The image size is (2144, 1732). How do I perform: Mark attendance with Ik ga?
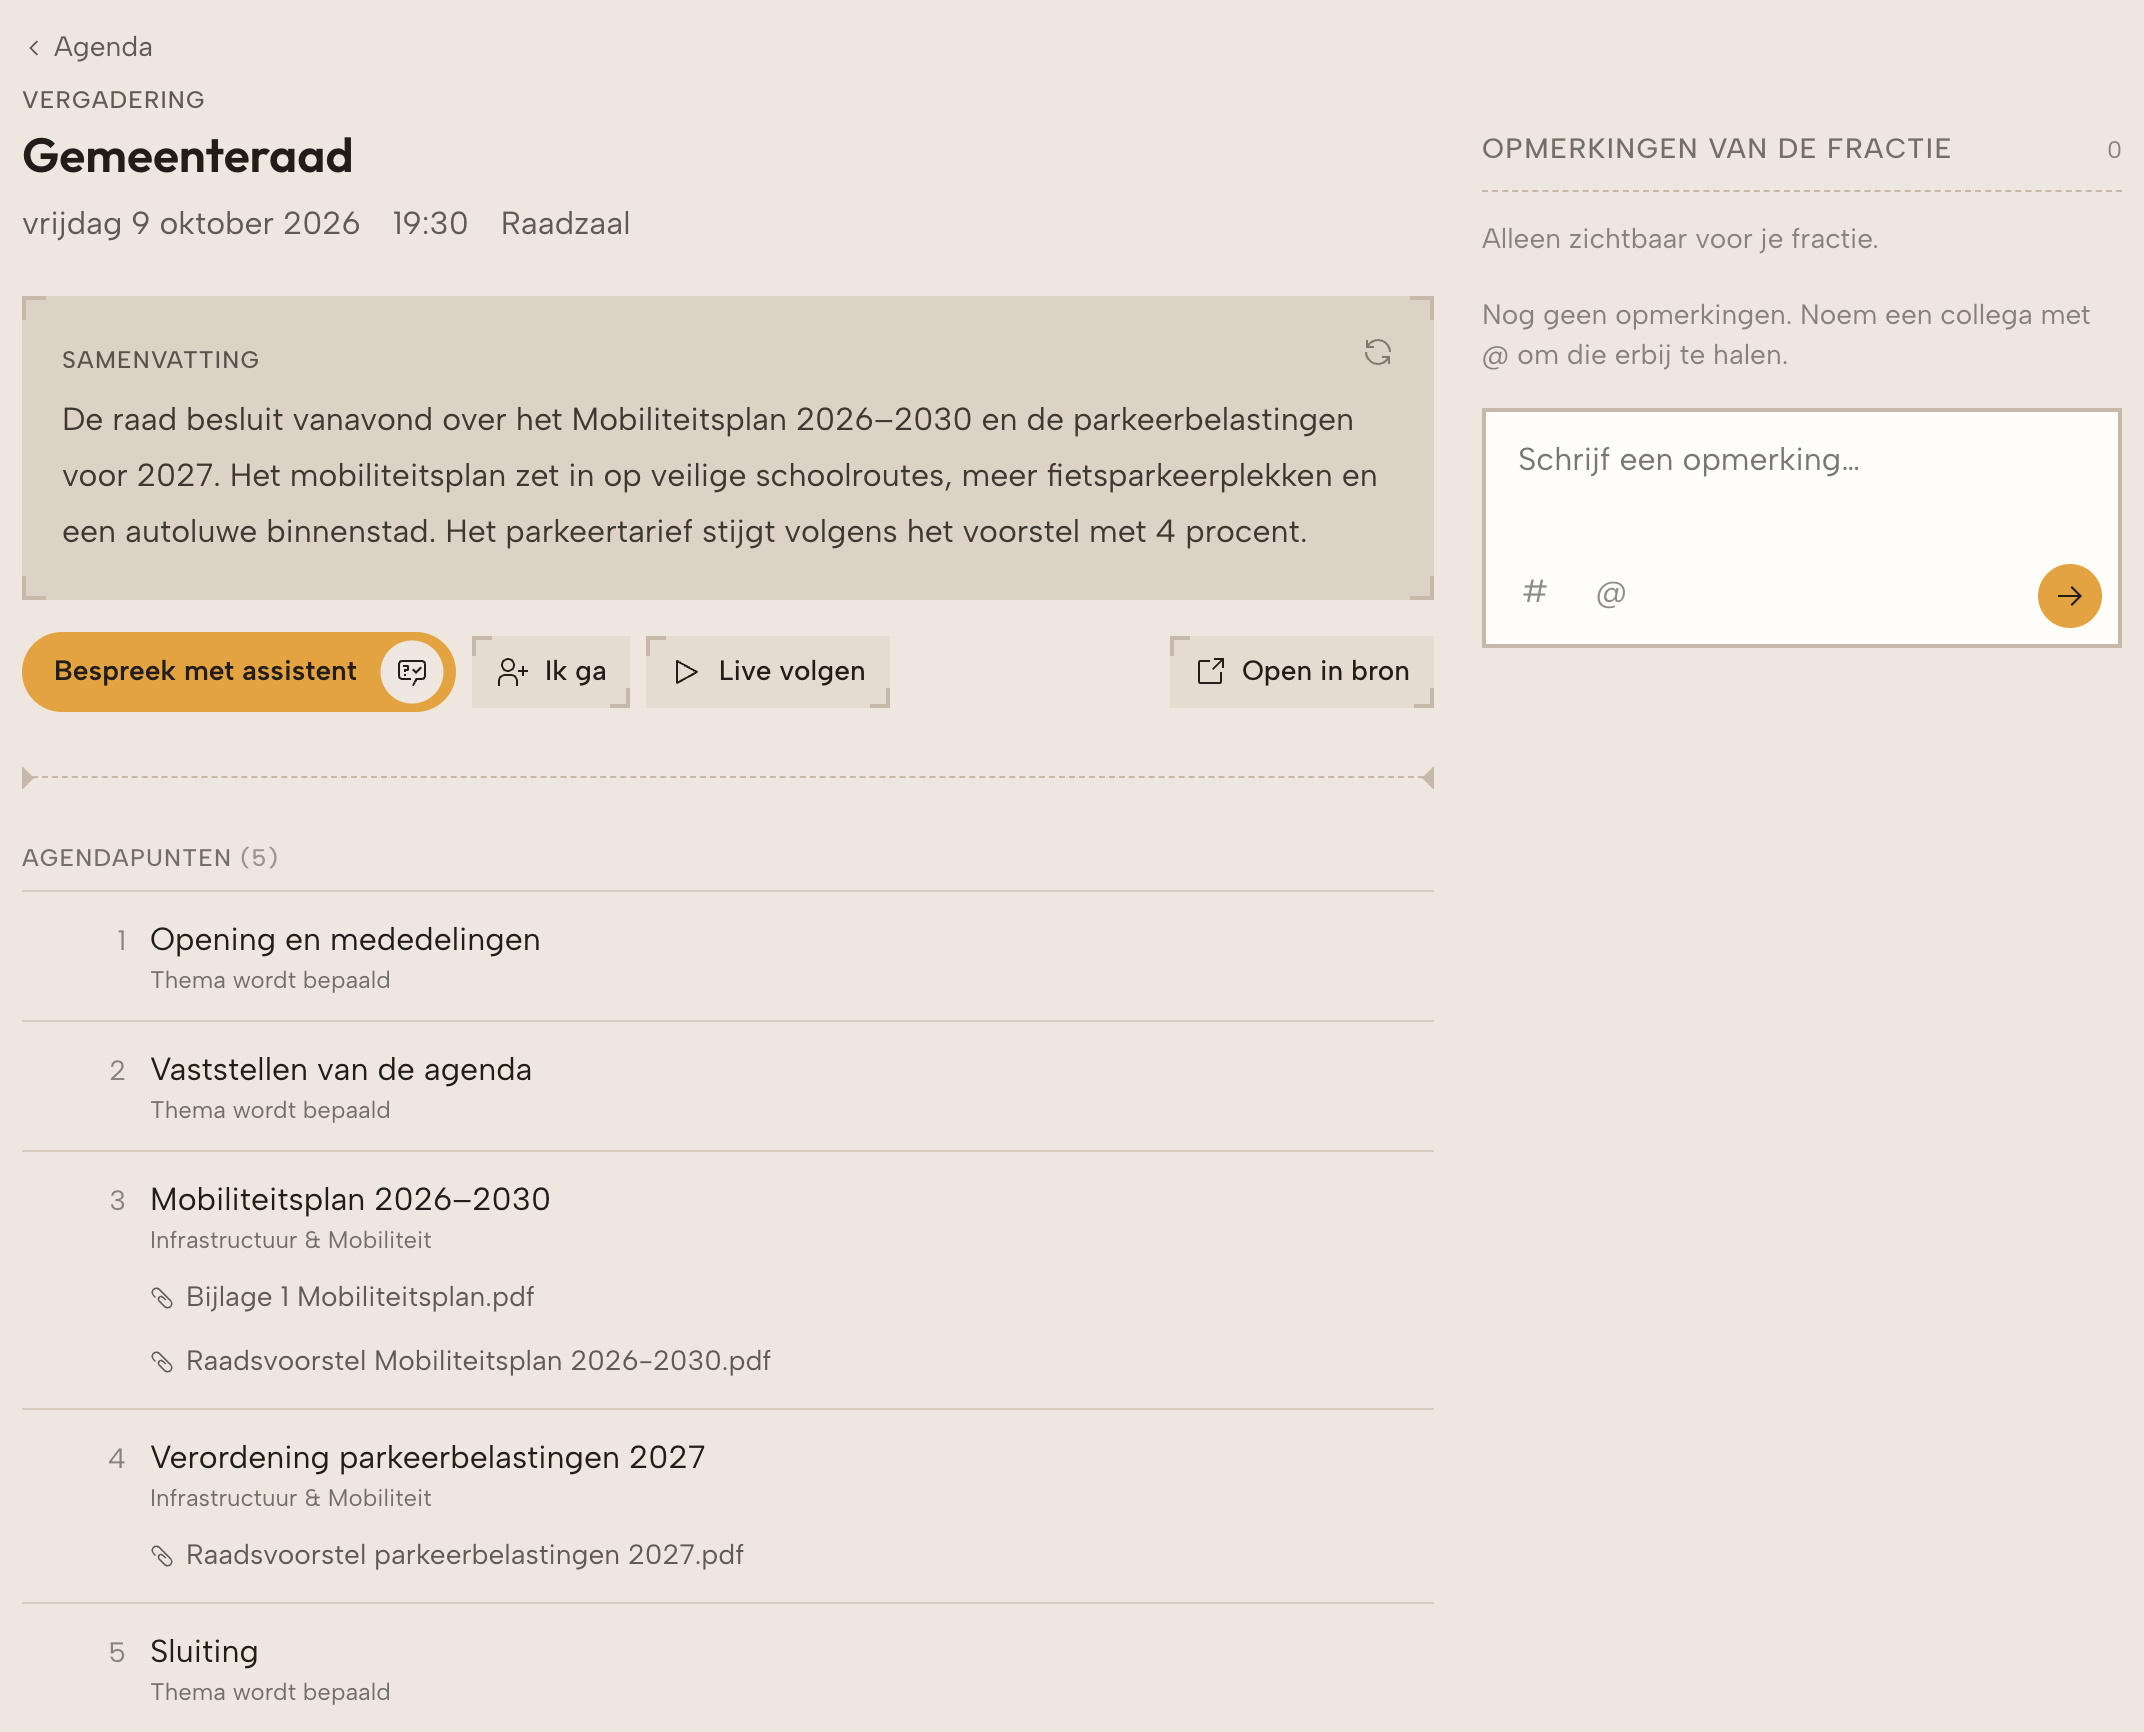(551, 672)
